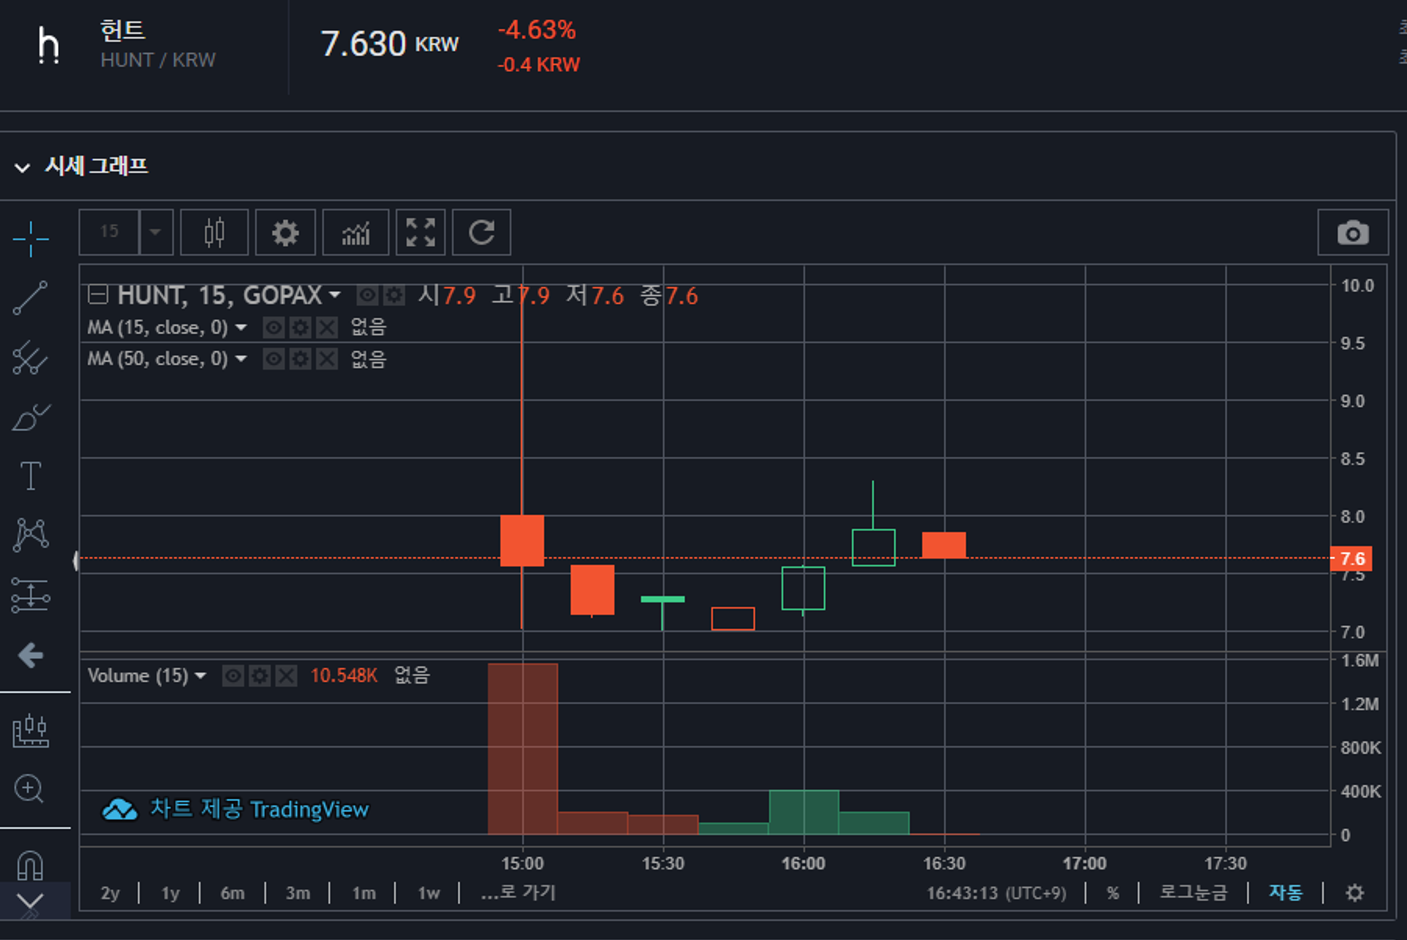The width and height of the screenshot is (1407, 940).
Task: Collapse the chart legend box toggle
Action: pyautogui.click(x=98, y=295)
